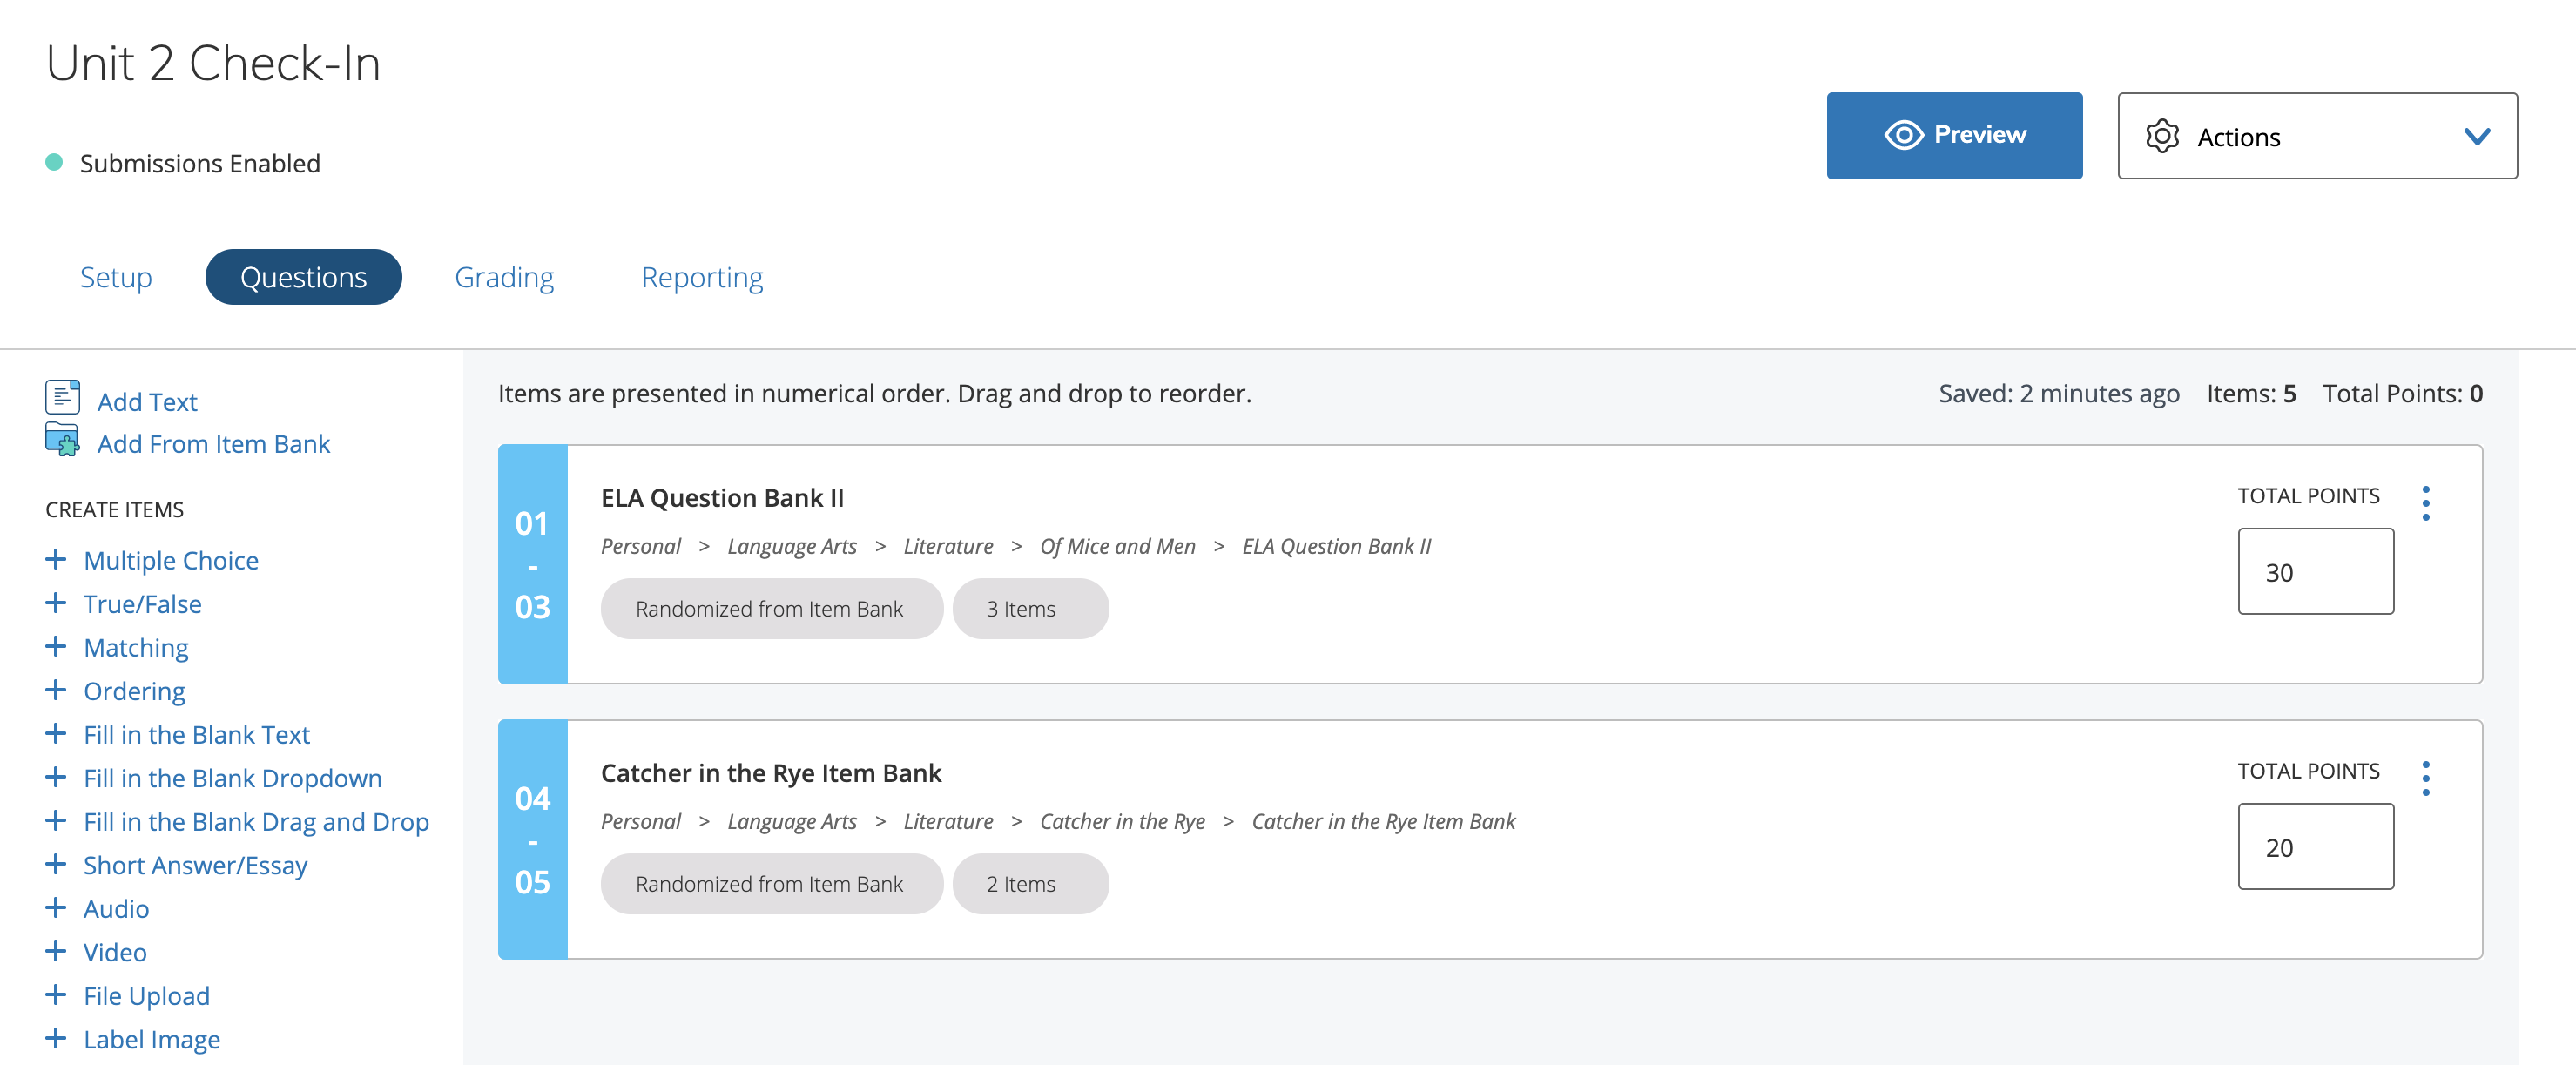The image size is (2576, 1065).
Task: Click Short Answer/Essay create link
Action: coord(194,863)
